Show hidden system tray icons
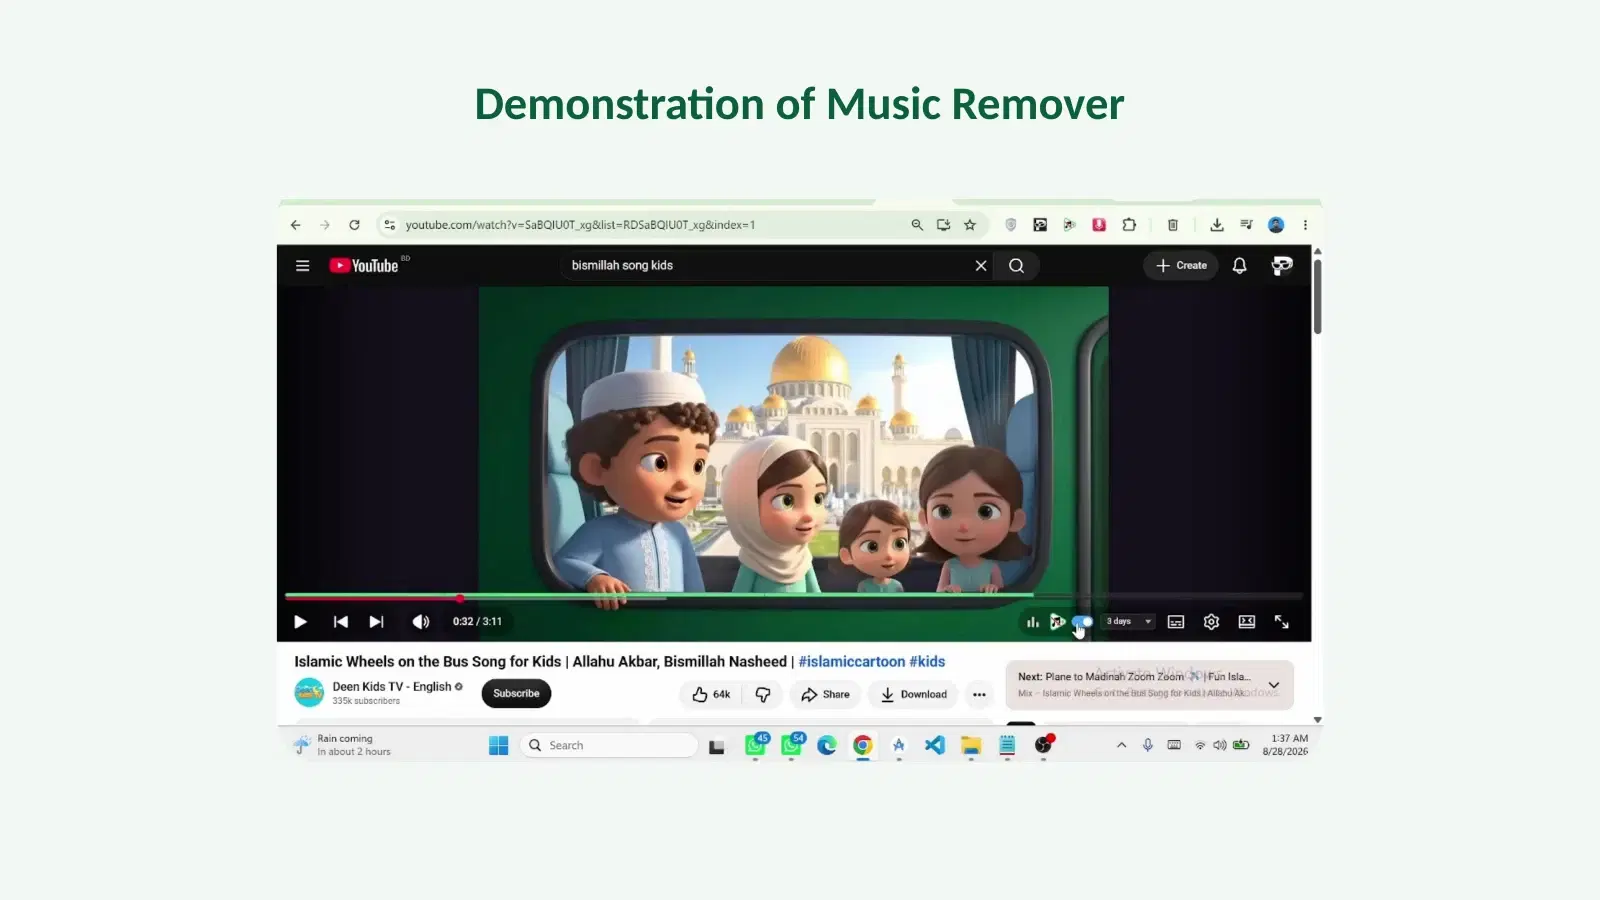 point(1121,745)
